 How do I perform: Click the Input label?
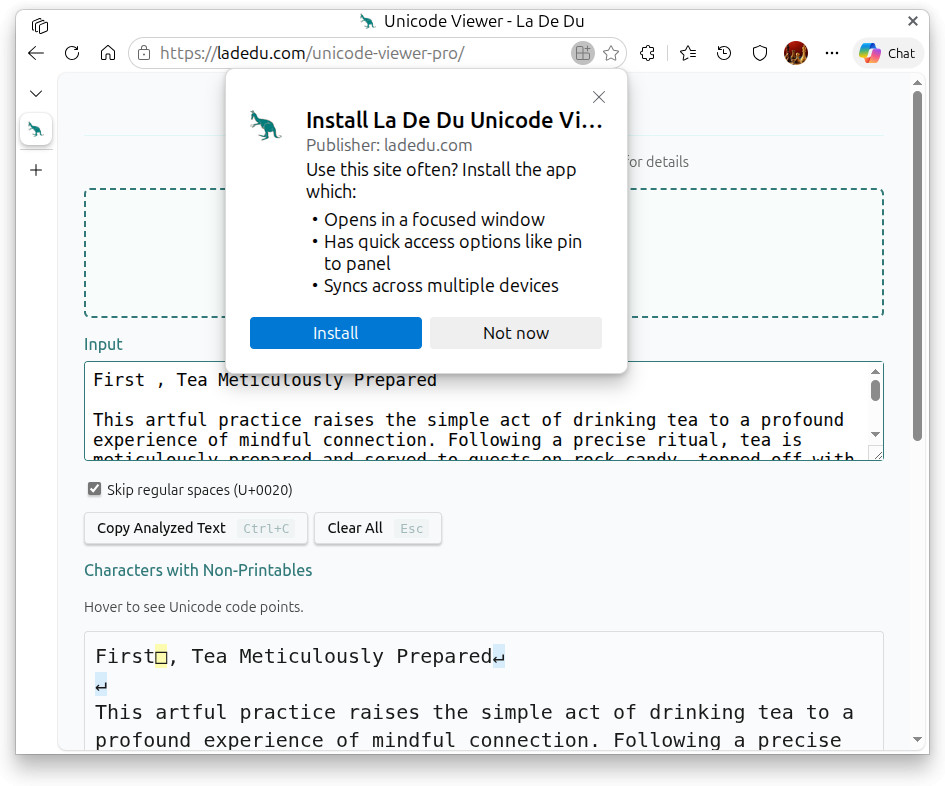pos(103,344)
